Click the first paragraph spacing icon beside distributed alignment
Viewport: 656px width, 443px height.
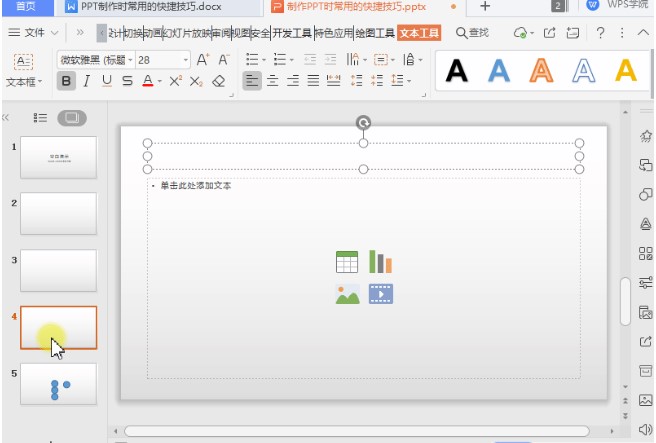(356, 81)
